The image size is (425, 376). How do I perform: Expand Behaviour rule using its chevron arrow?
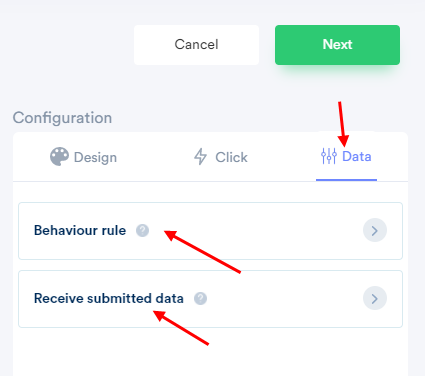375,230
